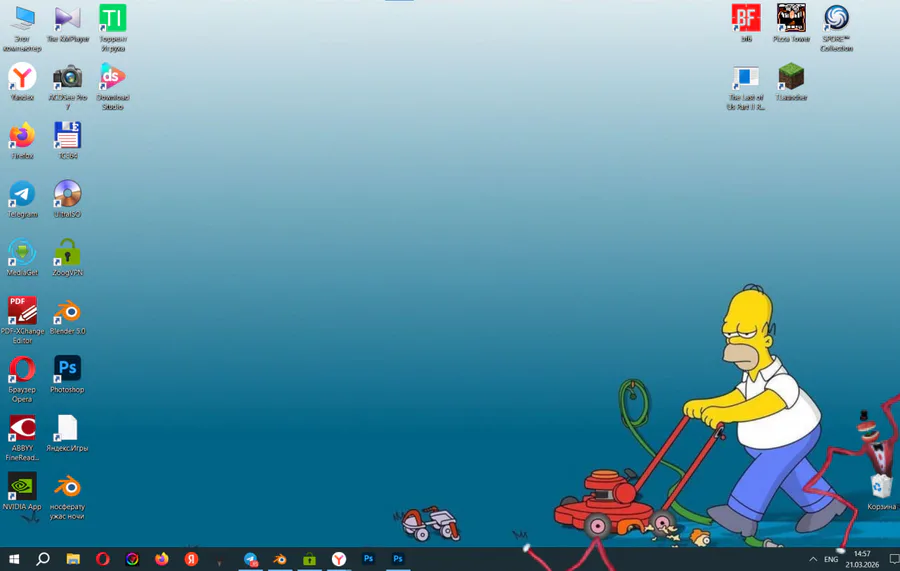Open File Explorer from the taskbar
The width and height of the screenshot is (900, 571).
pos(73,559)
